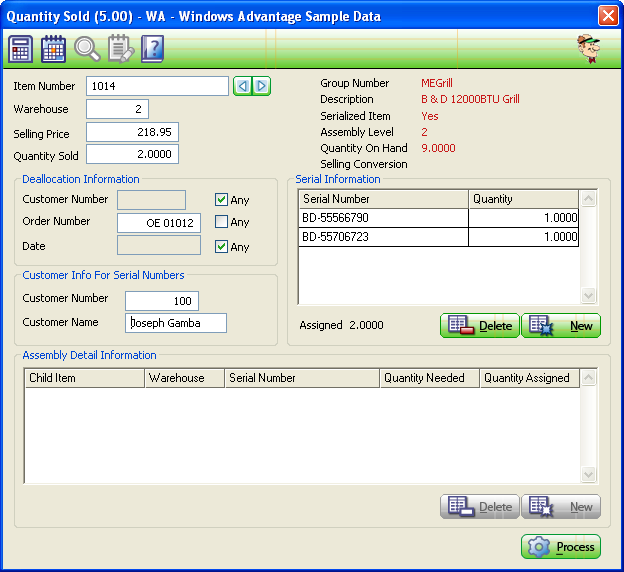Check Any for Order Number

tap(222, 222)
